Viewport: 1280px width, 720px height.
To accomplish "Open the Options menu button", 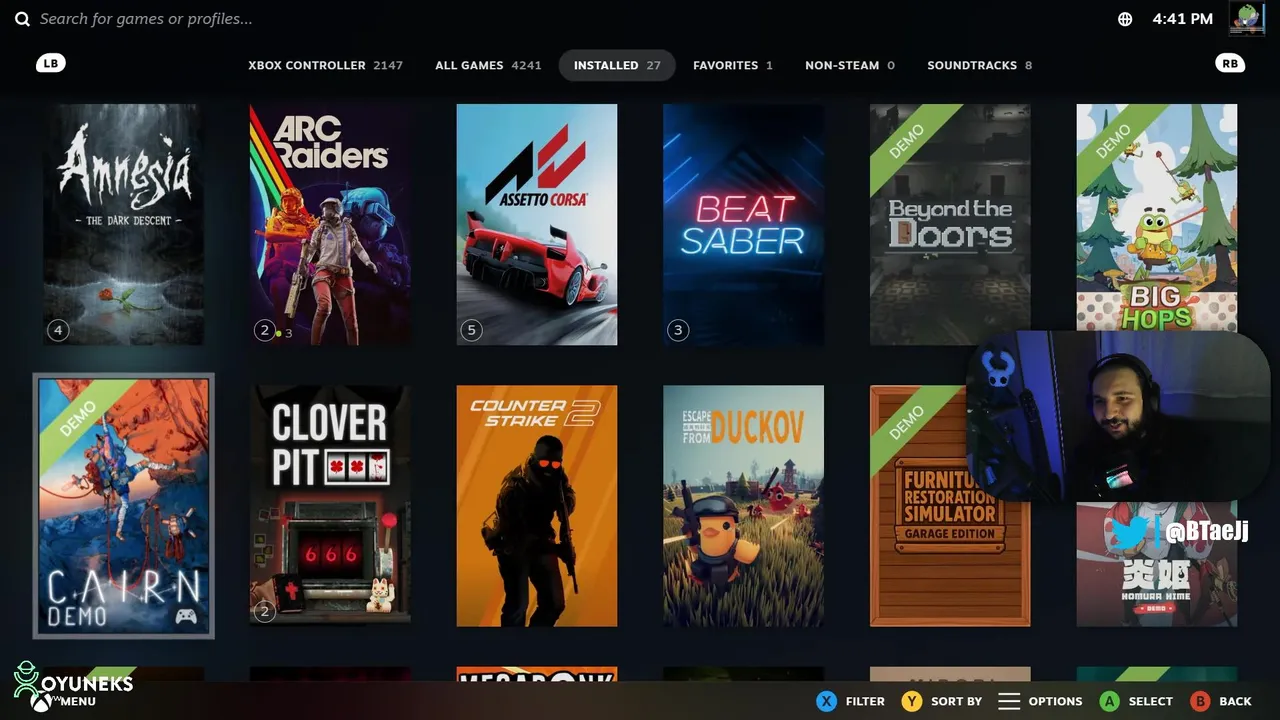I will coord(1040,701).
